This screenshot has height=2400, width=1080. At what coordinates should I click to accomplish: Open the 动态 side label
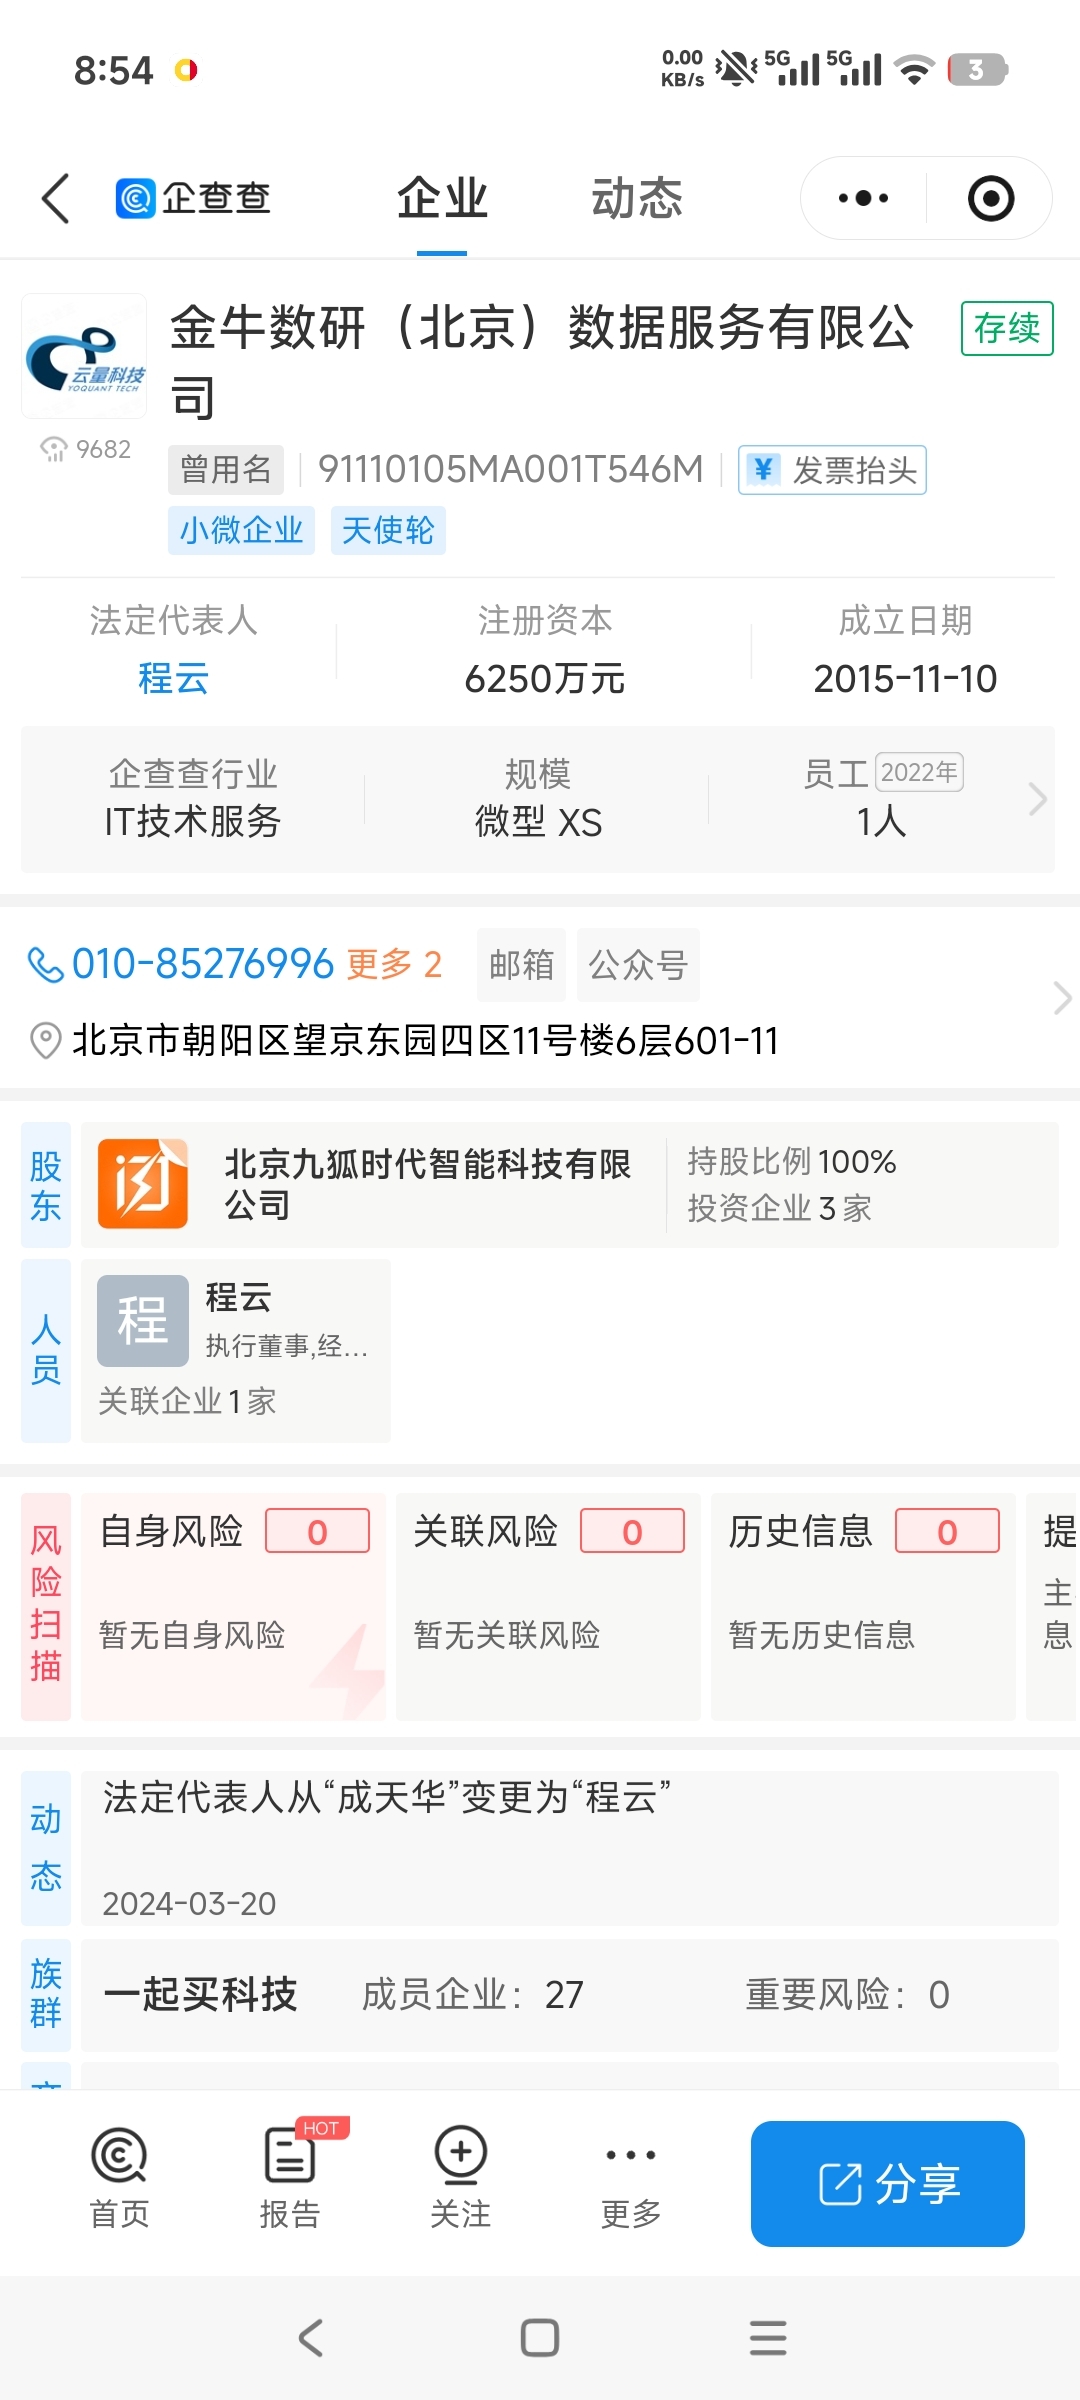[x=46, y=1848]
